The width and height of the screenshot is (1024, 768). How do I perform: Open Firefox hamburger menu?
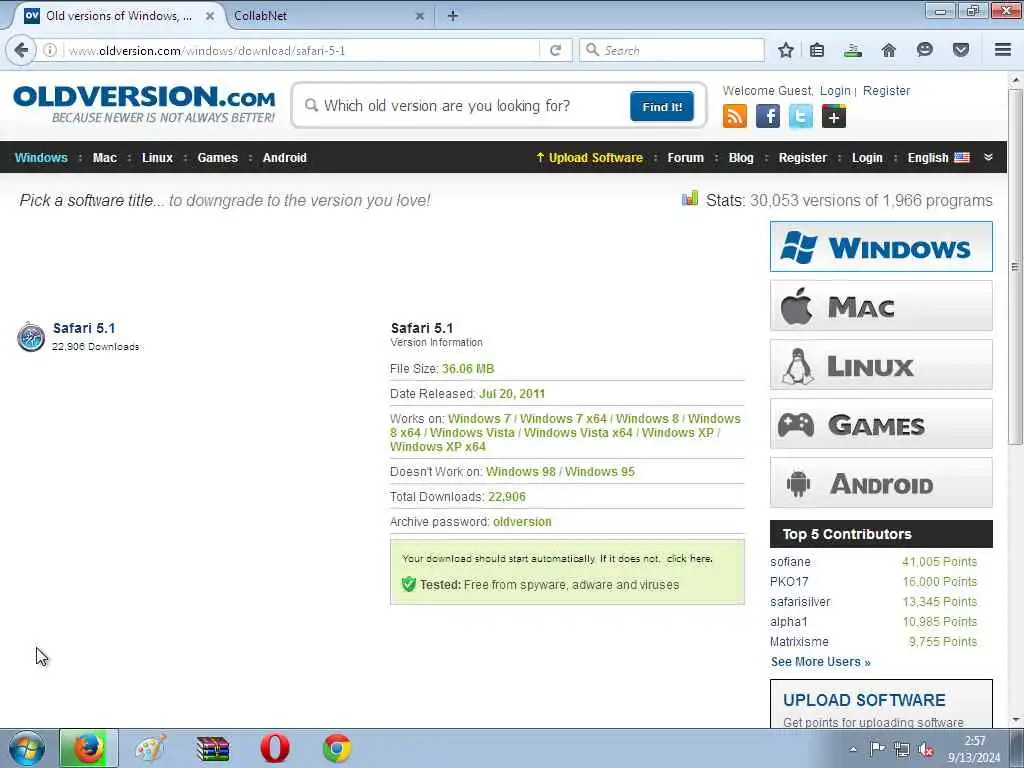pyautogui.click(x=1003, y=50)
